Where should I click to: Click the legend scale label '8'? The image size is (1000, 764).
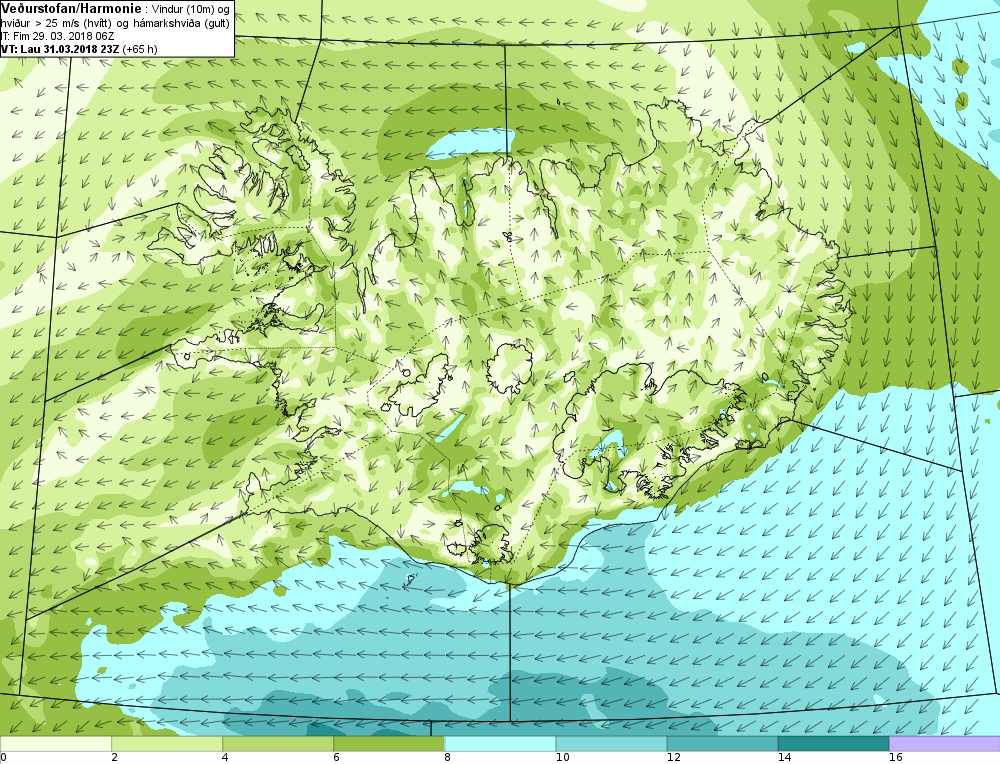[x=448, y=757]
